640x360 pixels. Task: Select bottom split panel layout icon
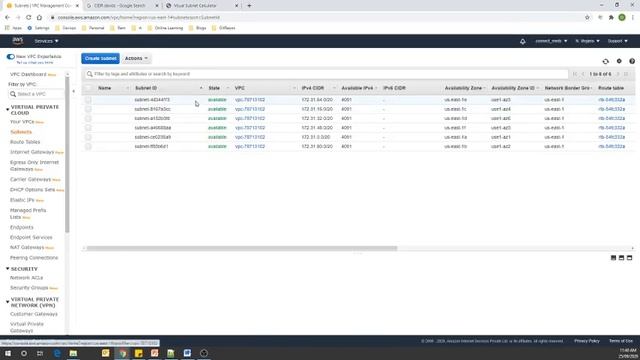(613, 258)
